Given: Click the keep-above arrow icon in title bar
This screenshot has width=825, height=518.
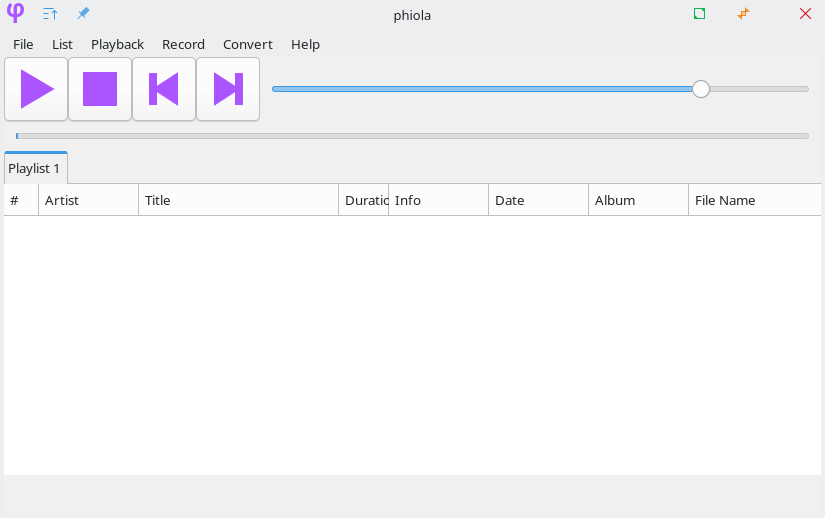Looking at the screenshot, I should (50, 14).
